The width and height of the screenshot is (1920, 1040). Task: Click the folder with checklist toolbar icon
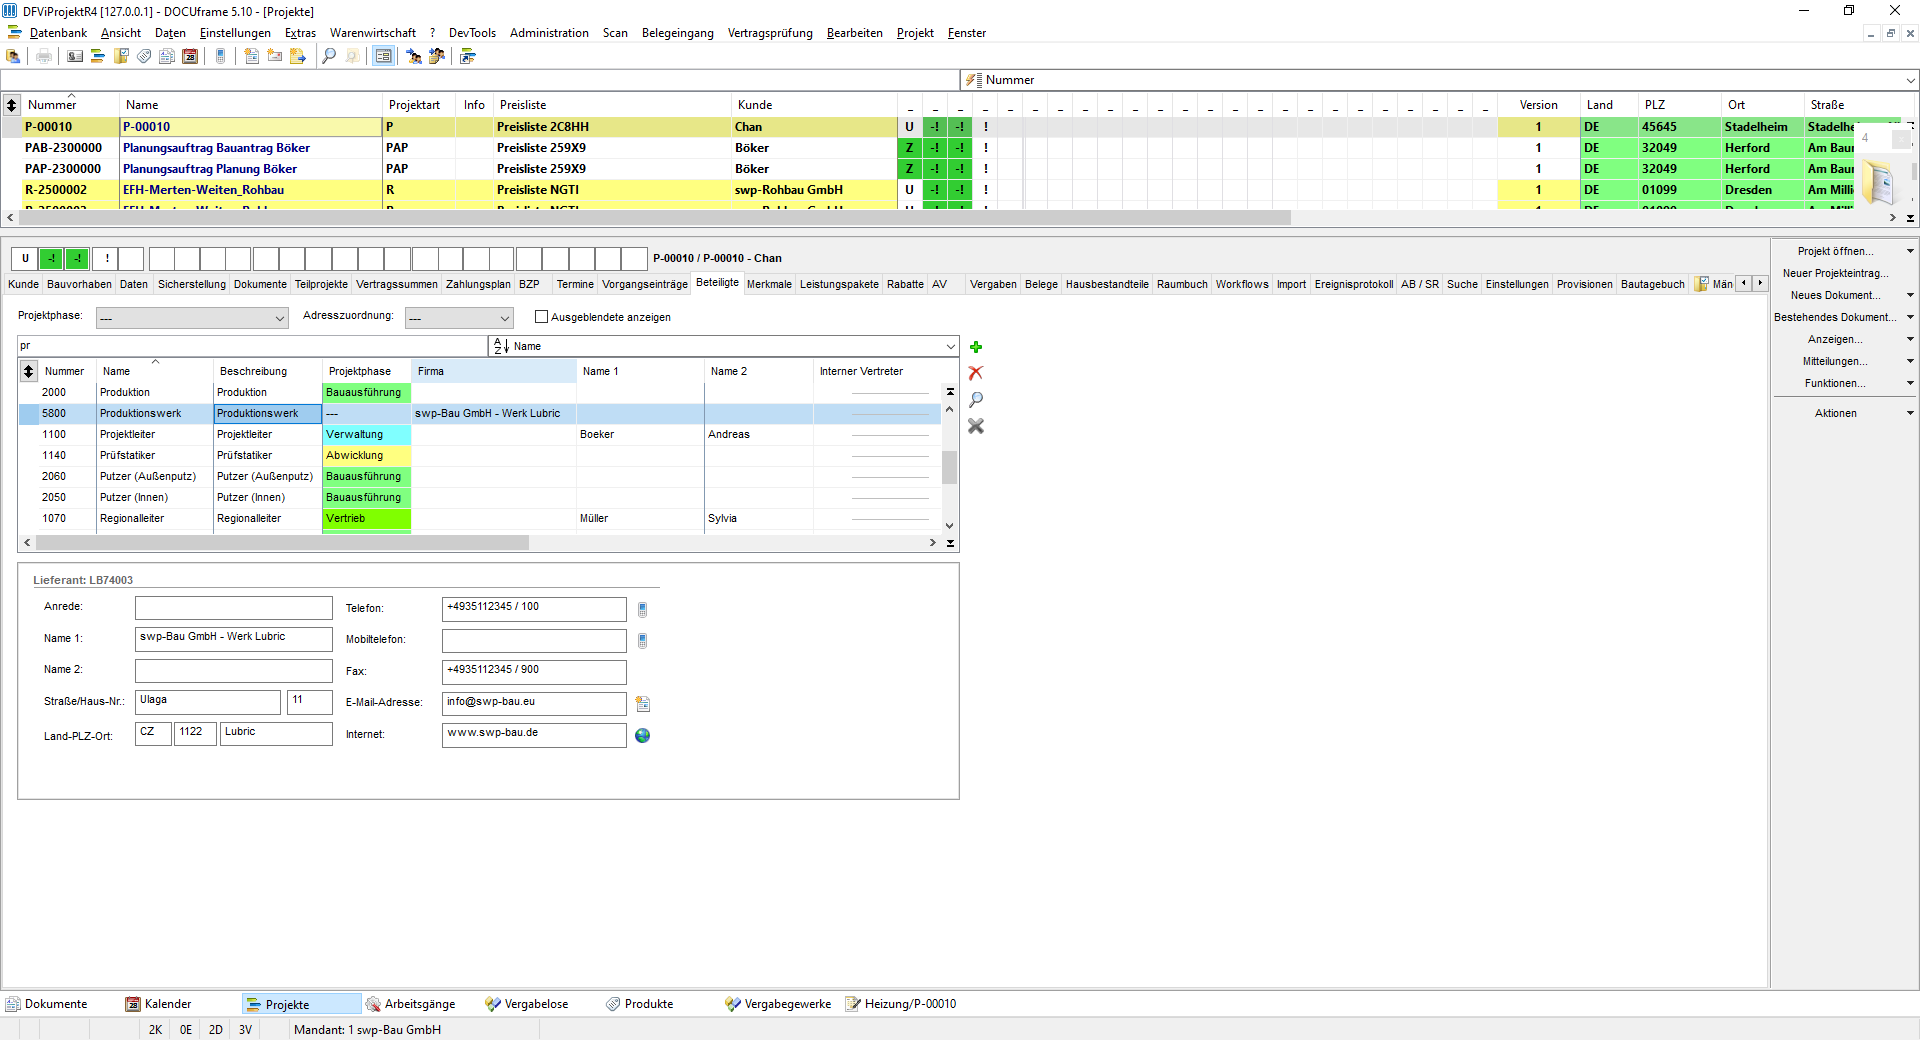tap(121, 56)
